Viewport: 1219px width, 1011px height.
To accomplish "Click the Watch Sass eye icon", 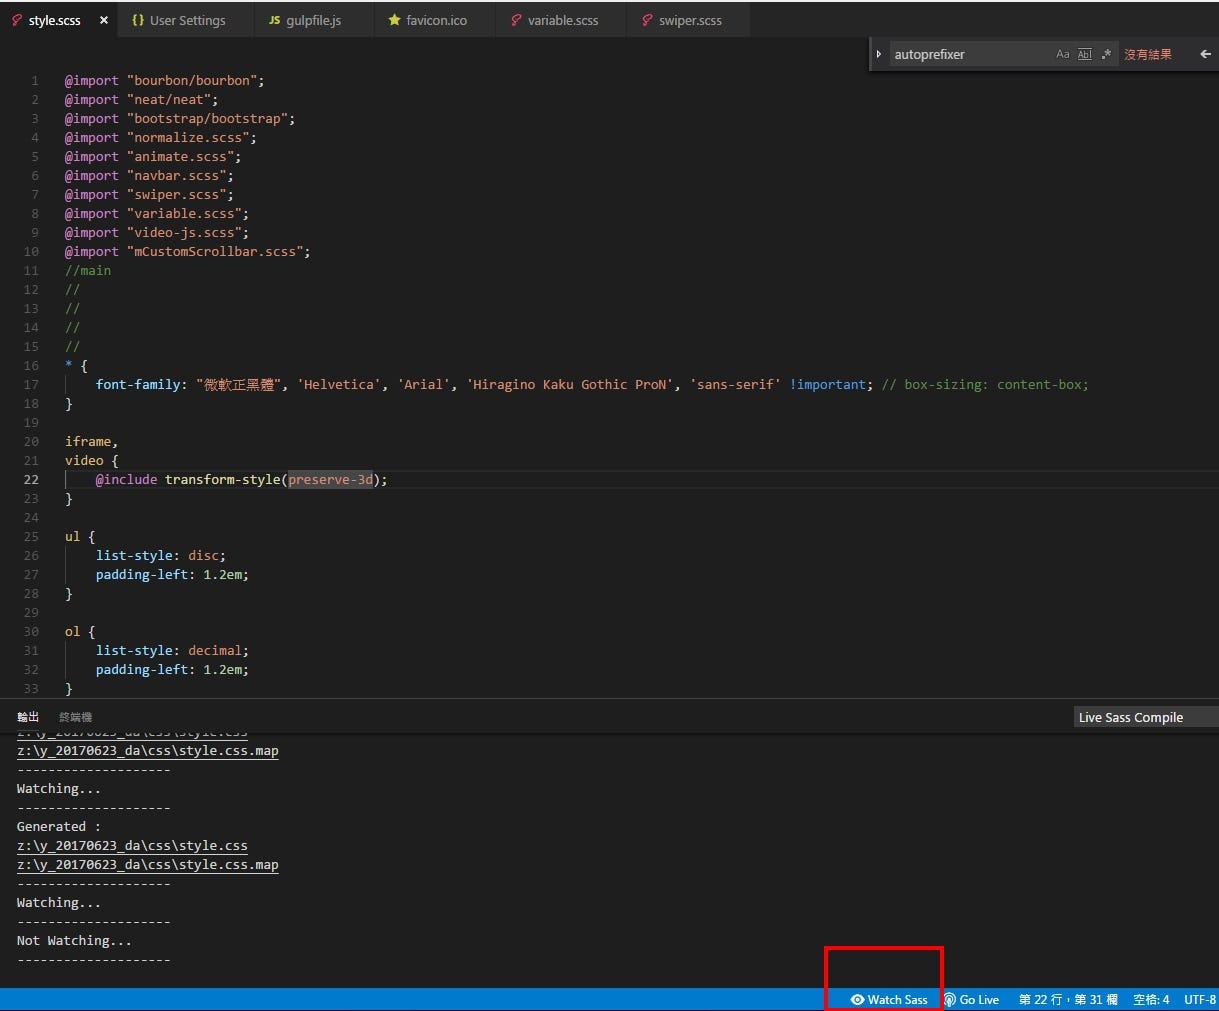I will pos(857,999).
